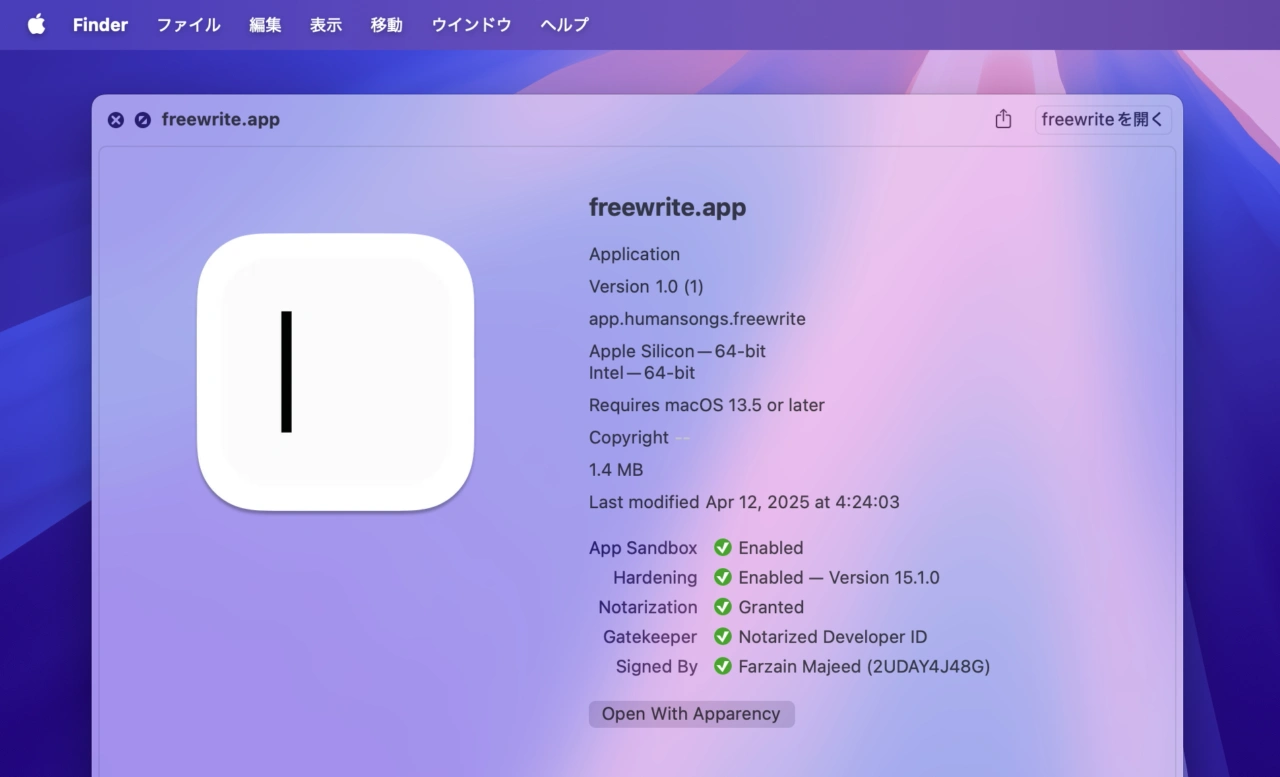This screenshot has height=777, width=1280.
Task: Open the ウインドウ menu
Action: (471, 25)
